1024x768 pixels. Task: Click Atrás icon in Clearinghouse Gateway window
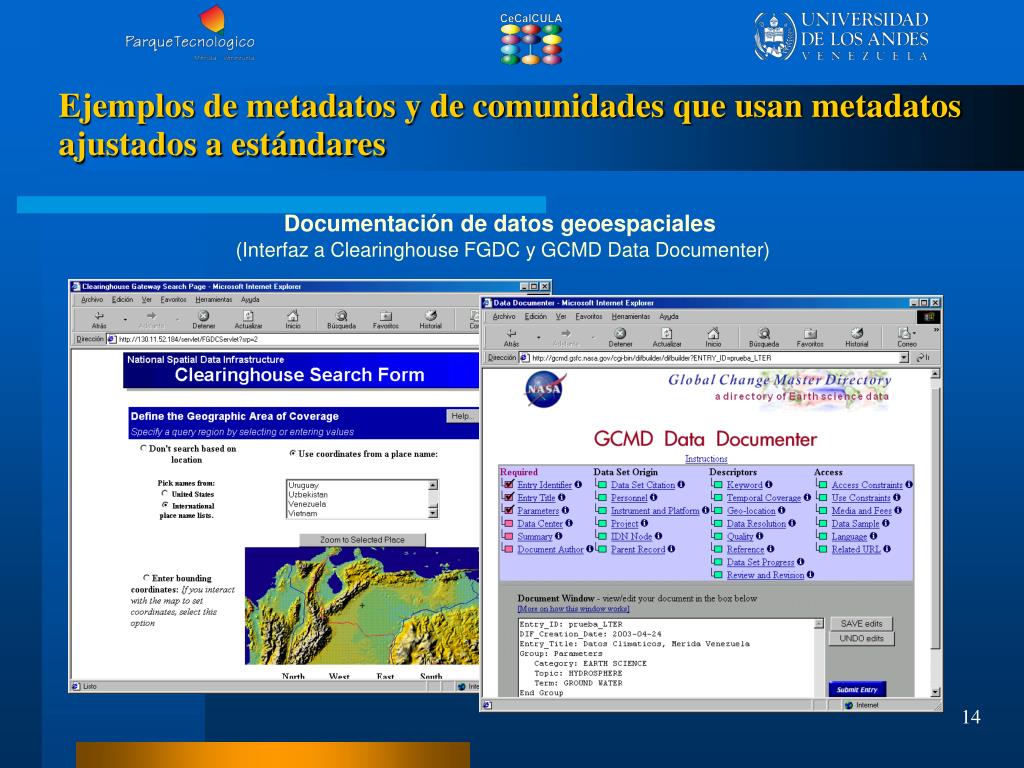click(99, 315)
